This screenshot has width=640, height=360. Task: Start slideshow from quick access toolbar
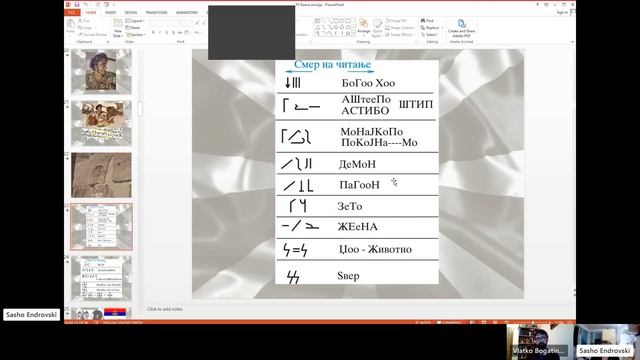click(107, 4)
